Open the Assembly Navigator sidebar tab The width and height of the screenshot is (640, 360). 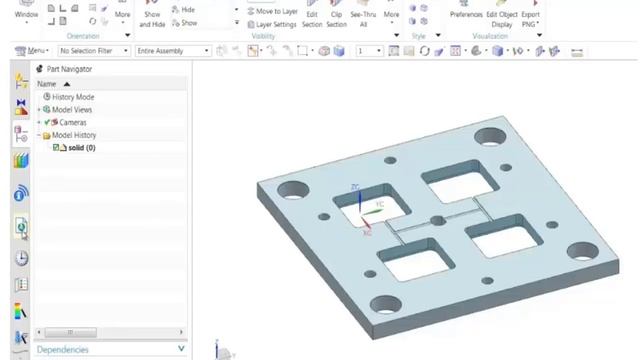click(x=21, y=81)
